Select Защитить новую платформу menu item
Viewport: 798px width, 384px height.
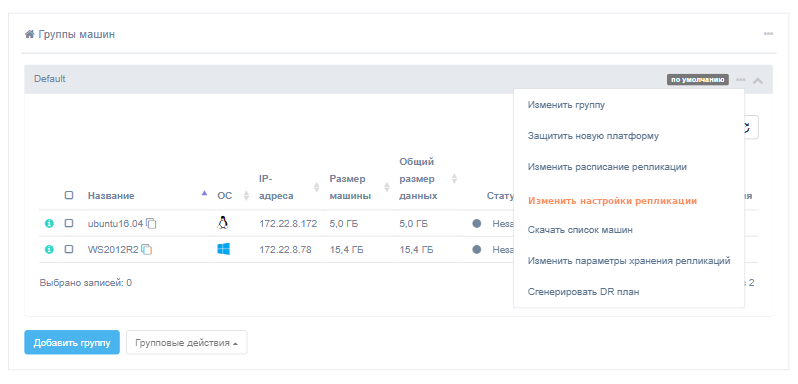pyautogui.click(x=593, y=136)
